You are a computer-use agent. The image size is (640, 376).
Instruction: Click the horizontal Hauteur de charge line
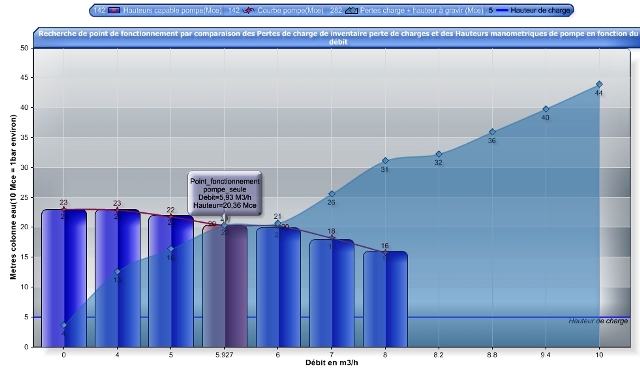click(x=332, y=317)
